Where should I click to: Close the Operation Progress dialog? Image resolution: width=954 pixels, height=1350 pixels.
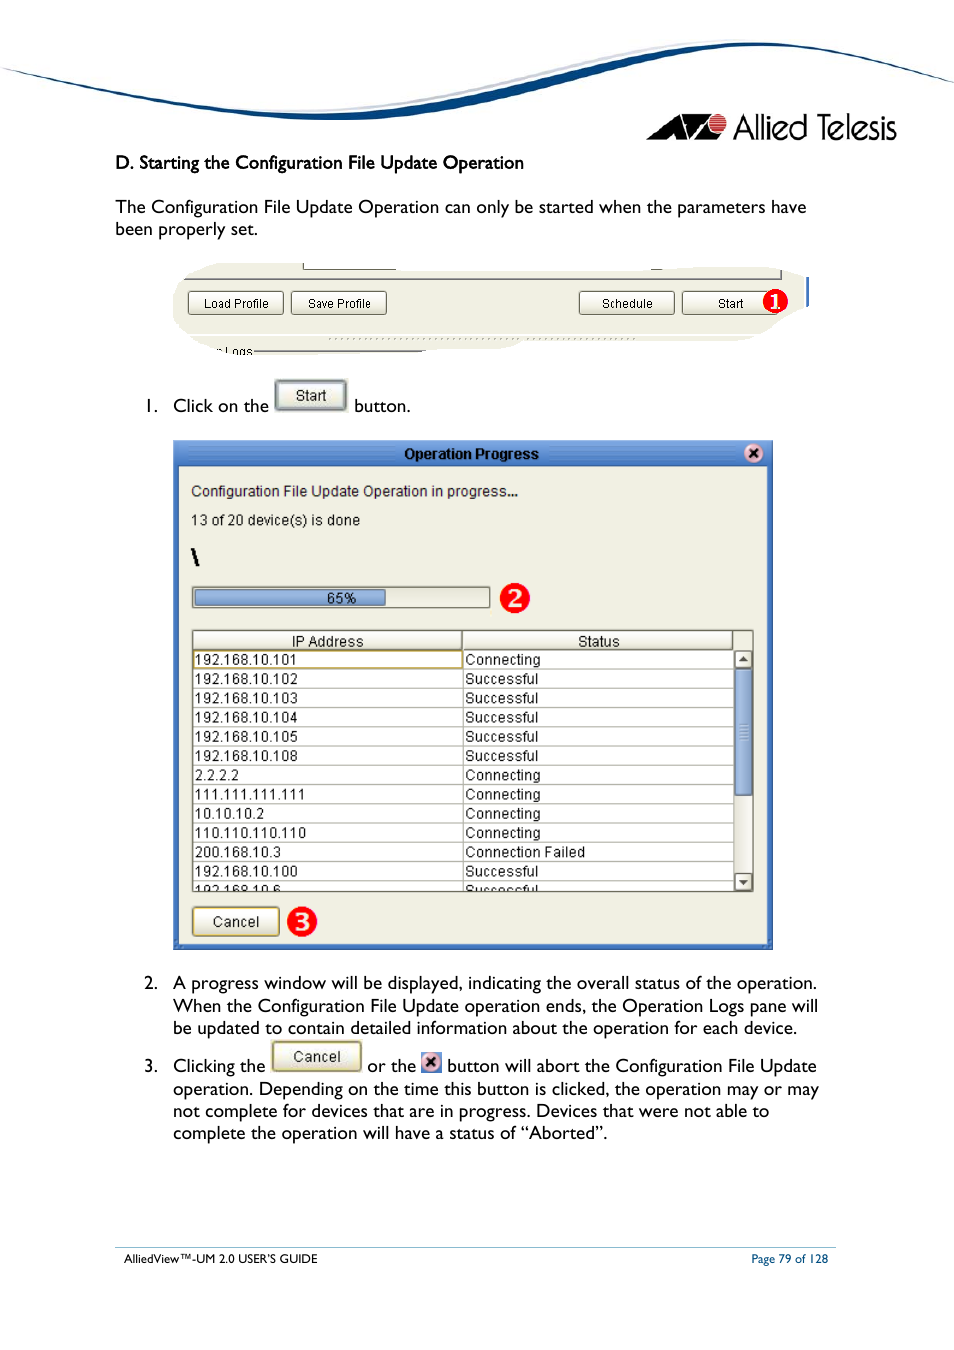[754, 453]
